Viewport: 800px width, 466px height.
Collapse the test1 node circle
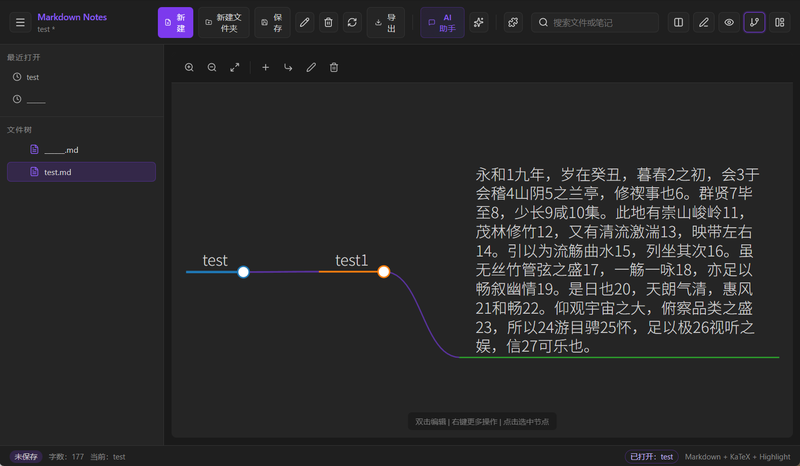coord(383,271)
